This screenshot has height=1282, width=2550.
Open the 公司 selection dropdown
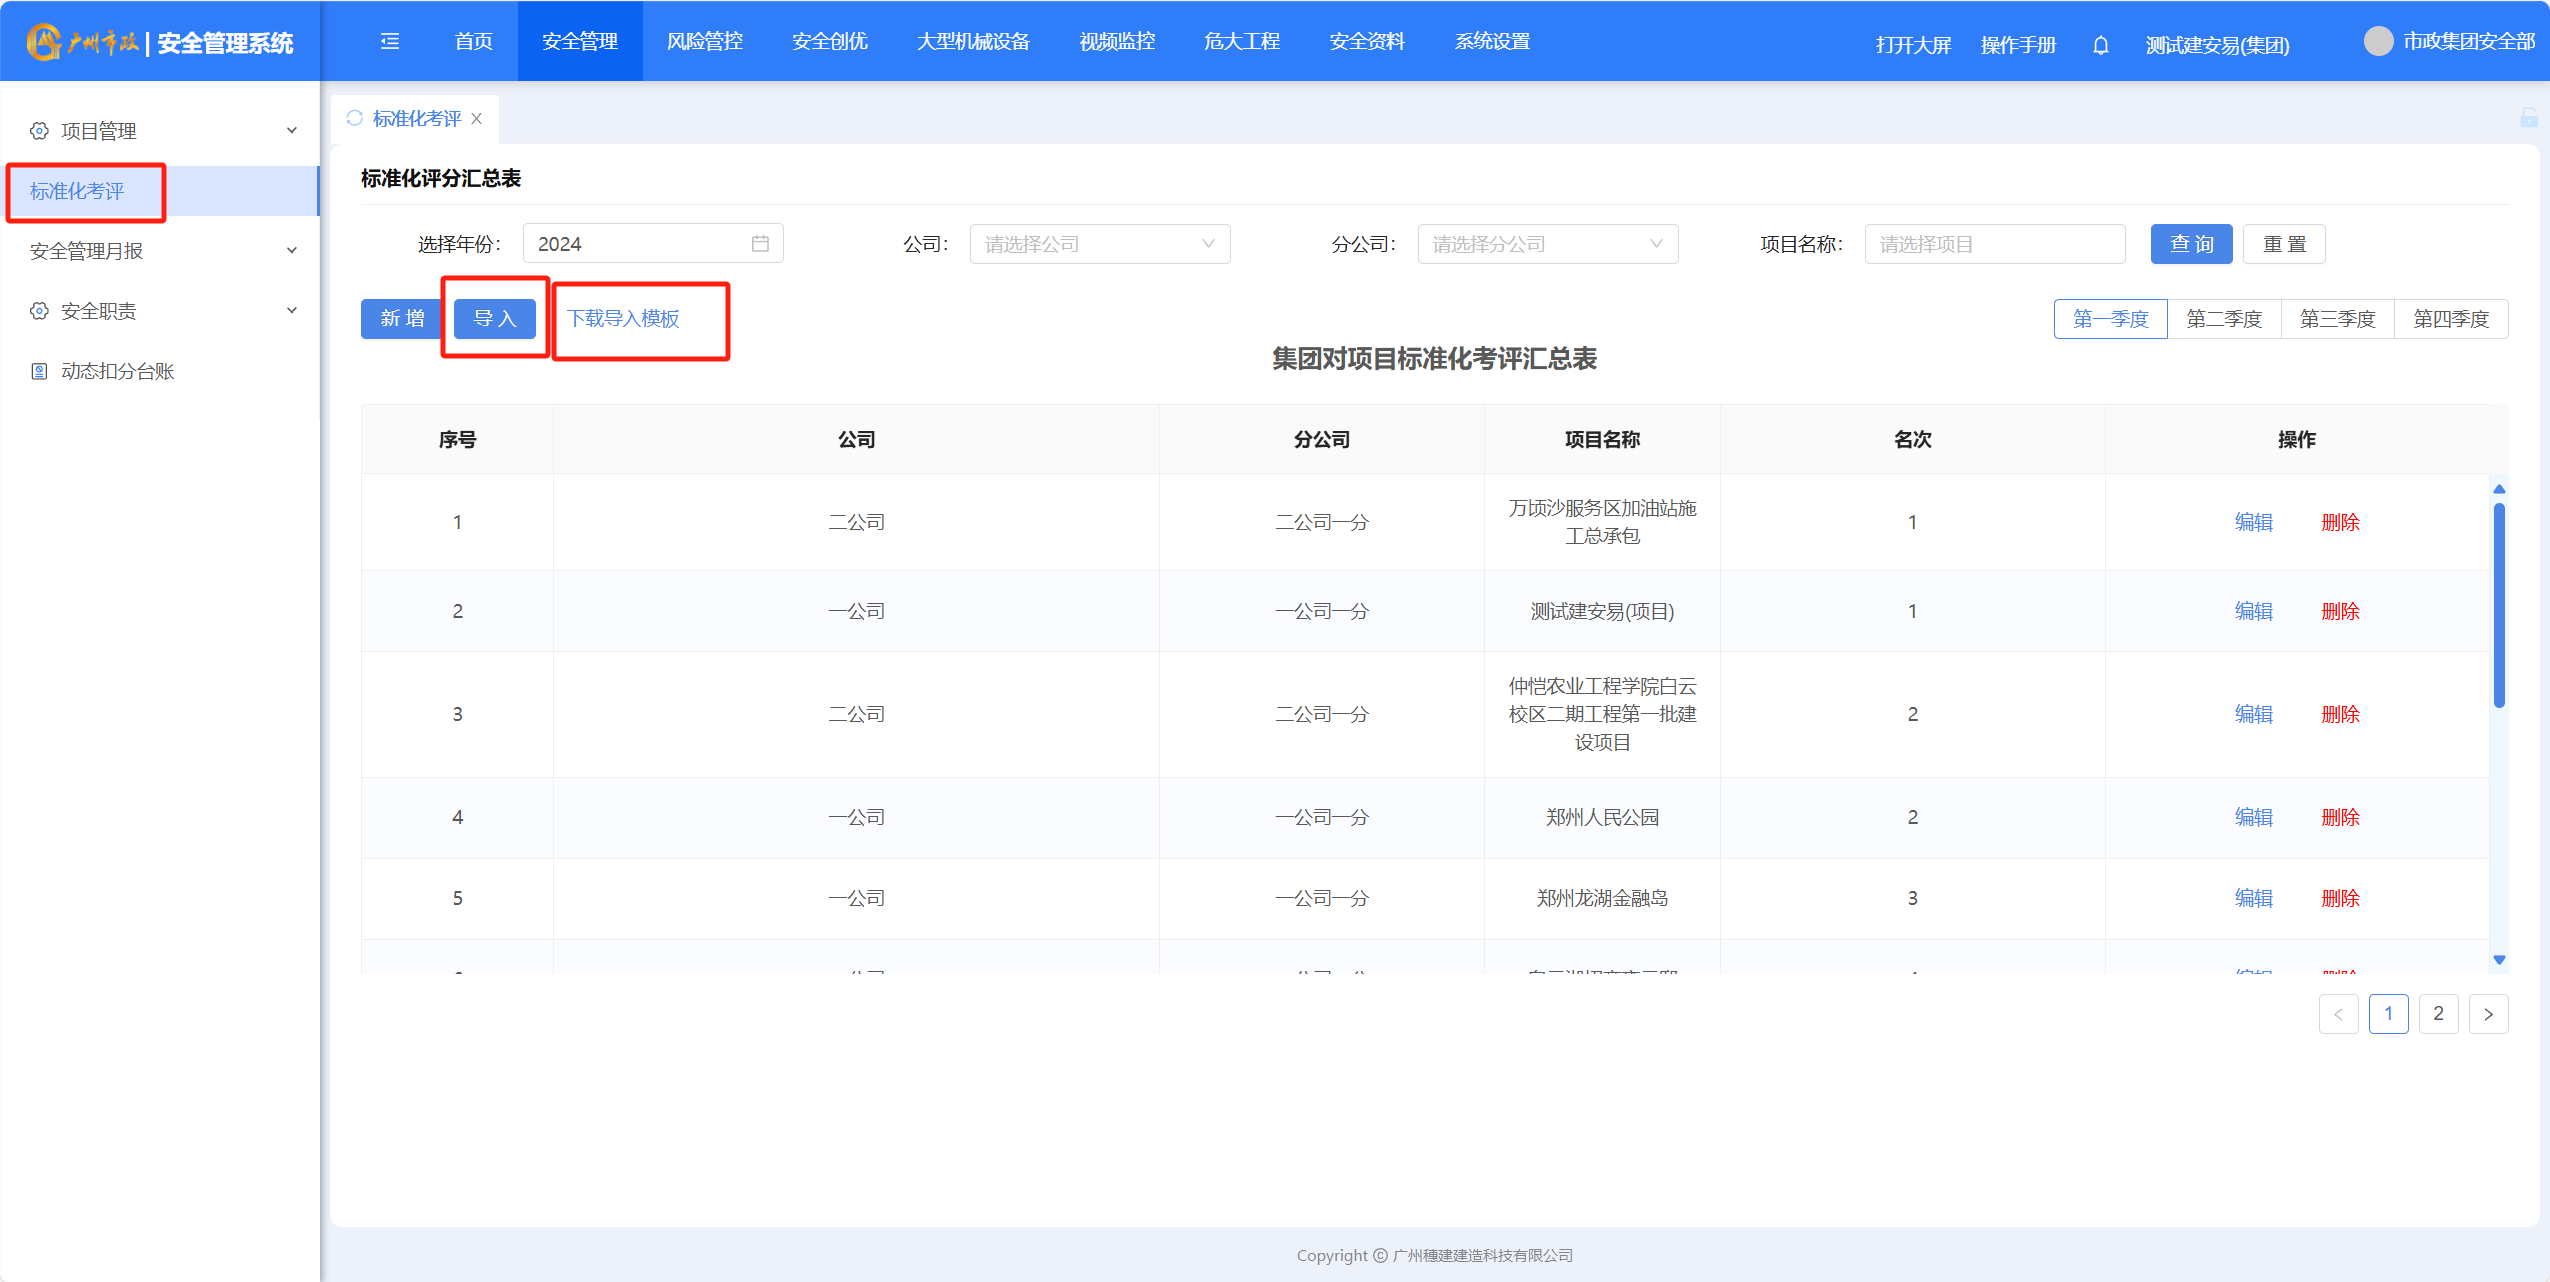click(1099, 244)
